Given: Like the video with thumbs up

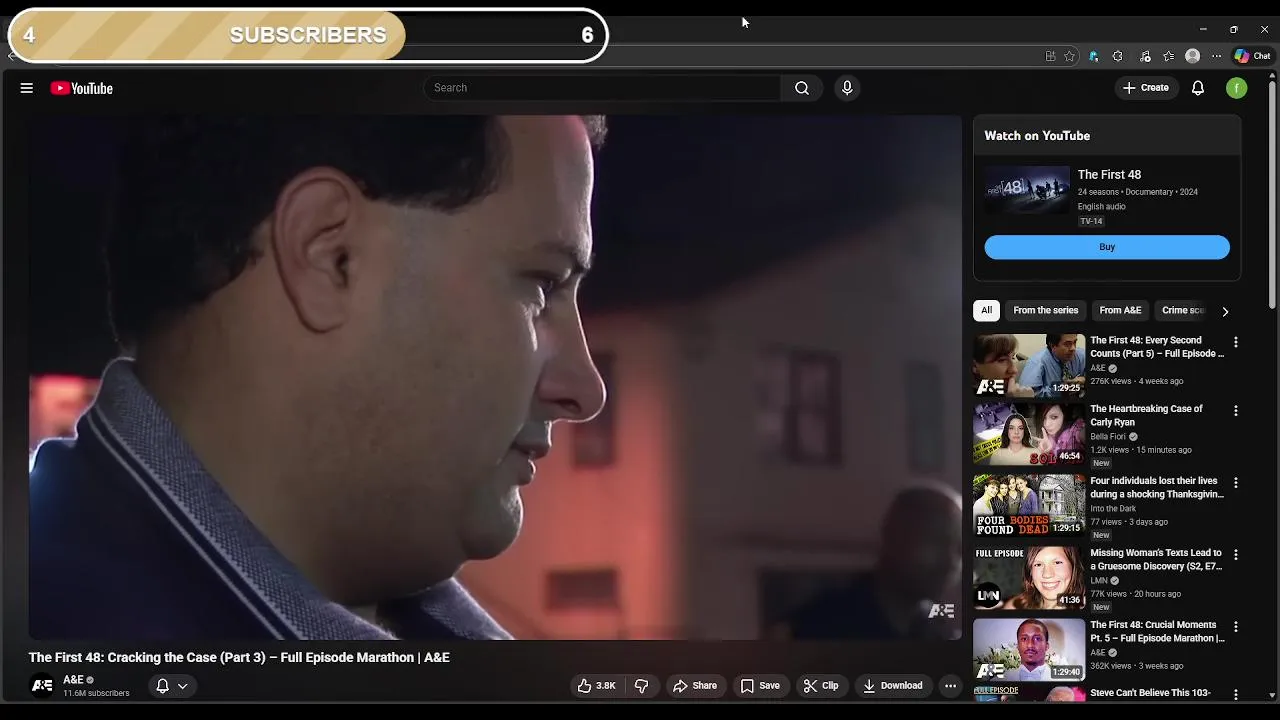Looking at the screenshot, I should (x=597, y=686).
